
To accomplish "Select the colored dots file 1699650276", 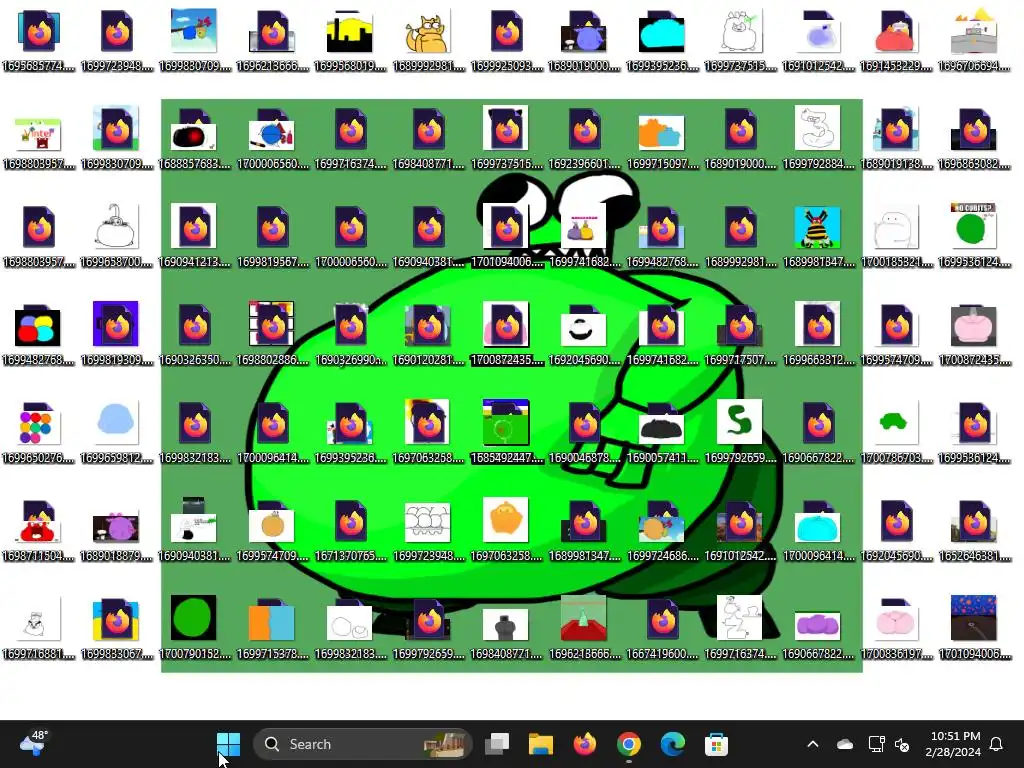I will [39, 432].
